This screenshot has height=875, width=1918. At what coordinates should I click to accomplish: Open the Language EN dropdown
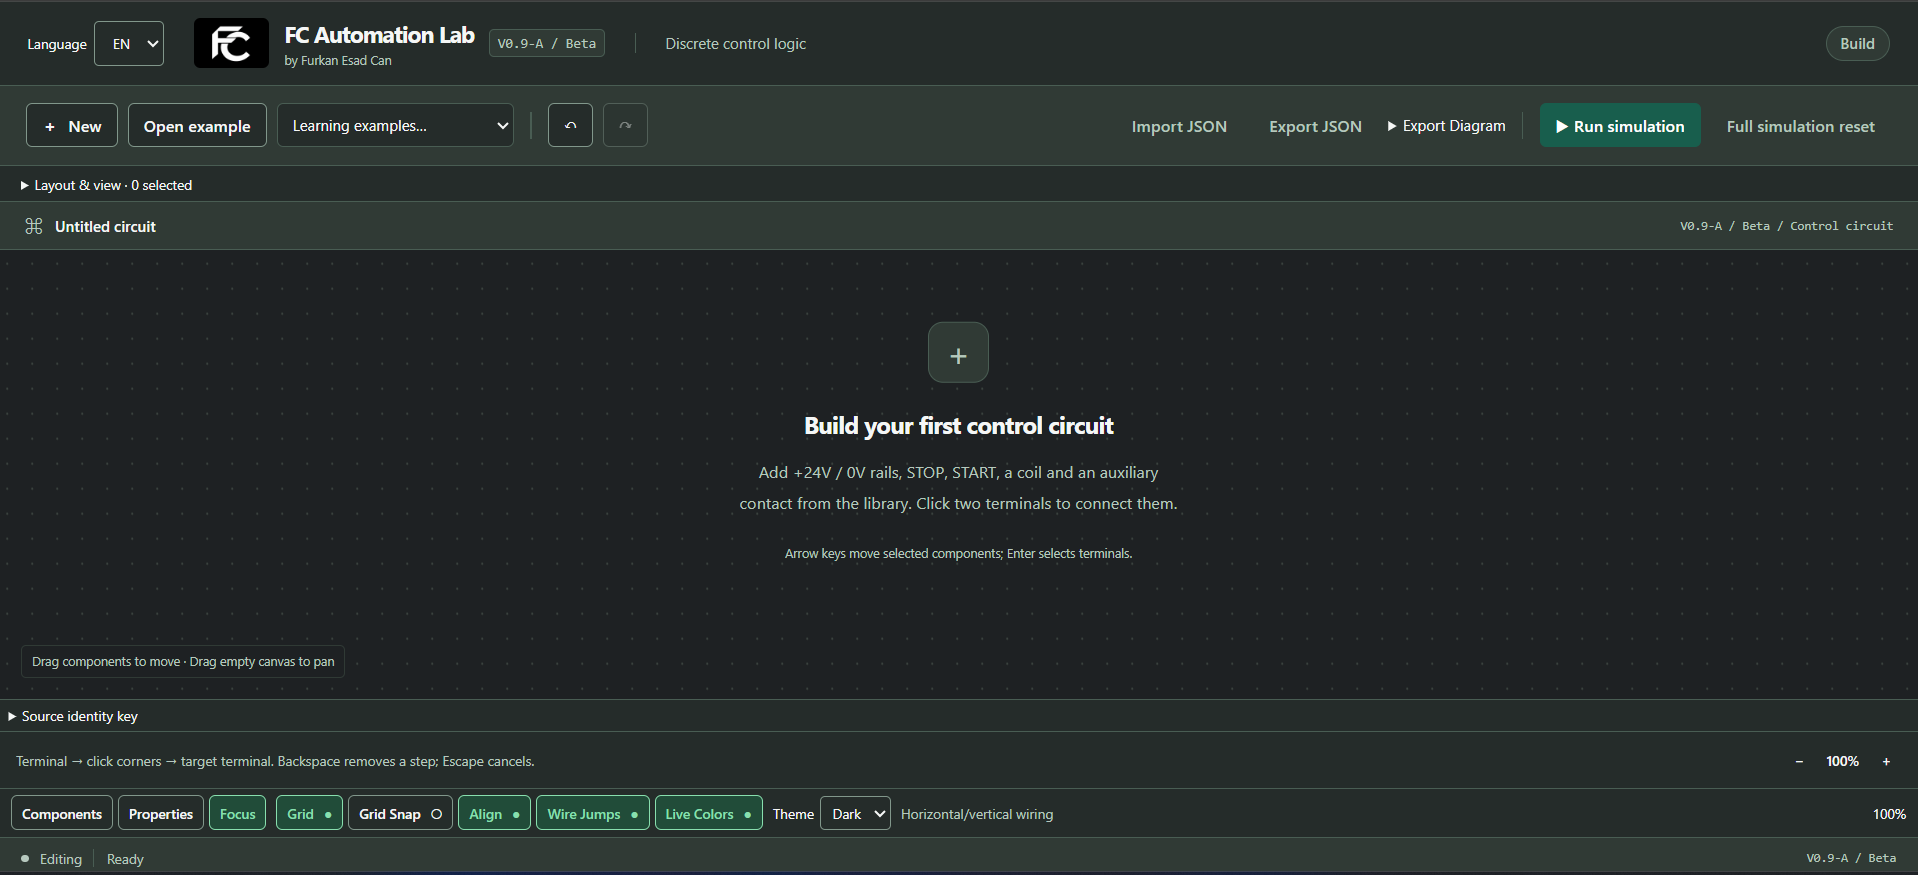click(129, 44)
